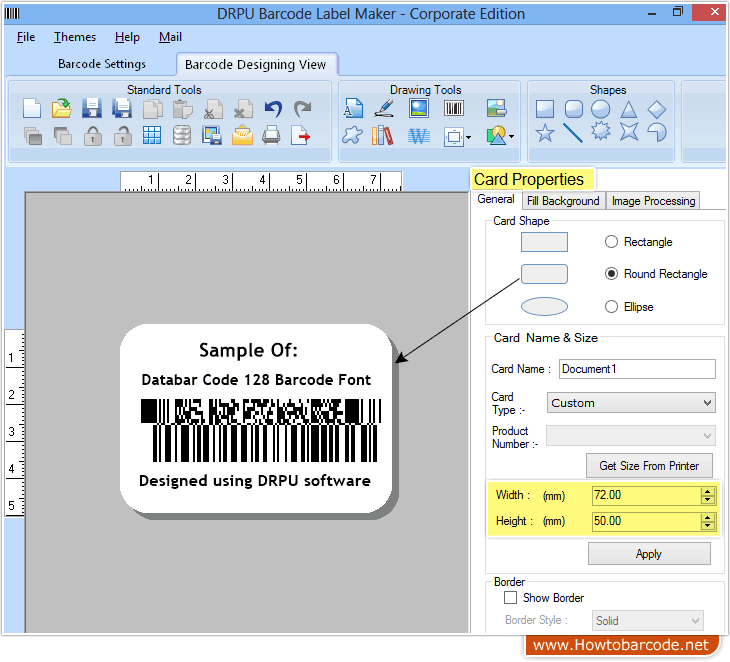Open the Card Type dropdown

(x=631, y=403)
